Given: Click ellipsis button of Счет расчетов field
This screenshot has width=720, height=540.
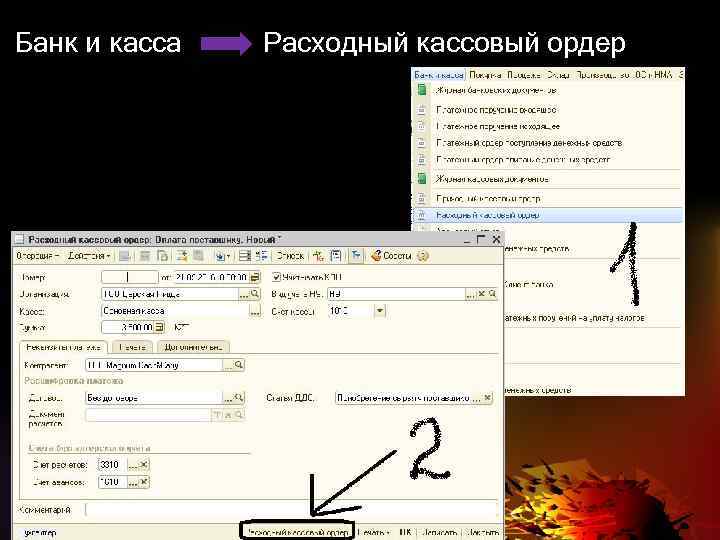Looking at the screenshot, I should (133, 465).
